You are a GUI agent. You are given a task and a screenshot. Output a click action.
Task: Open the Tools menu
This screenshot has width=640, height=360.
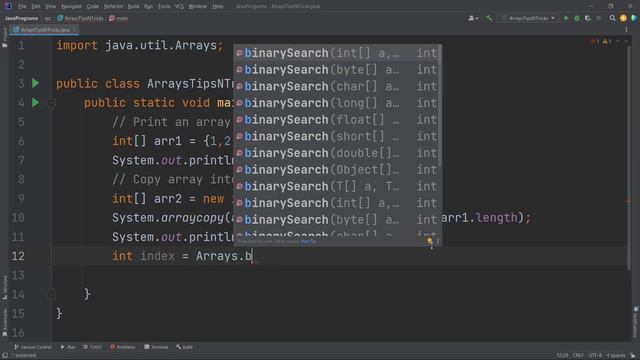point(164,7)
